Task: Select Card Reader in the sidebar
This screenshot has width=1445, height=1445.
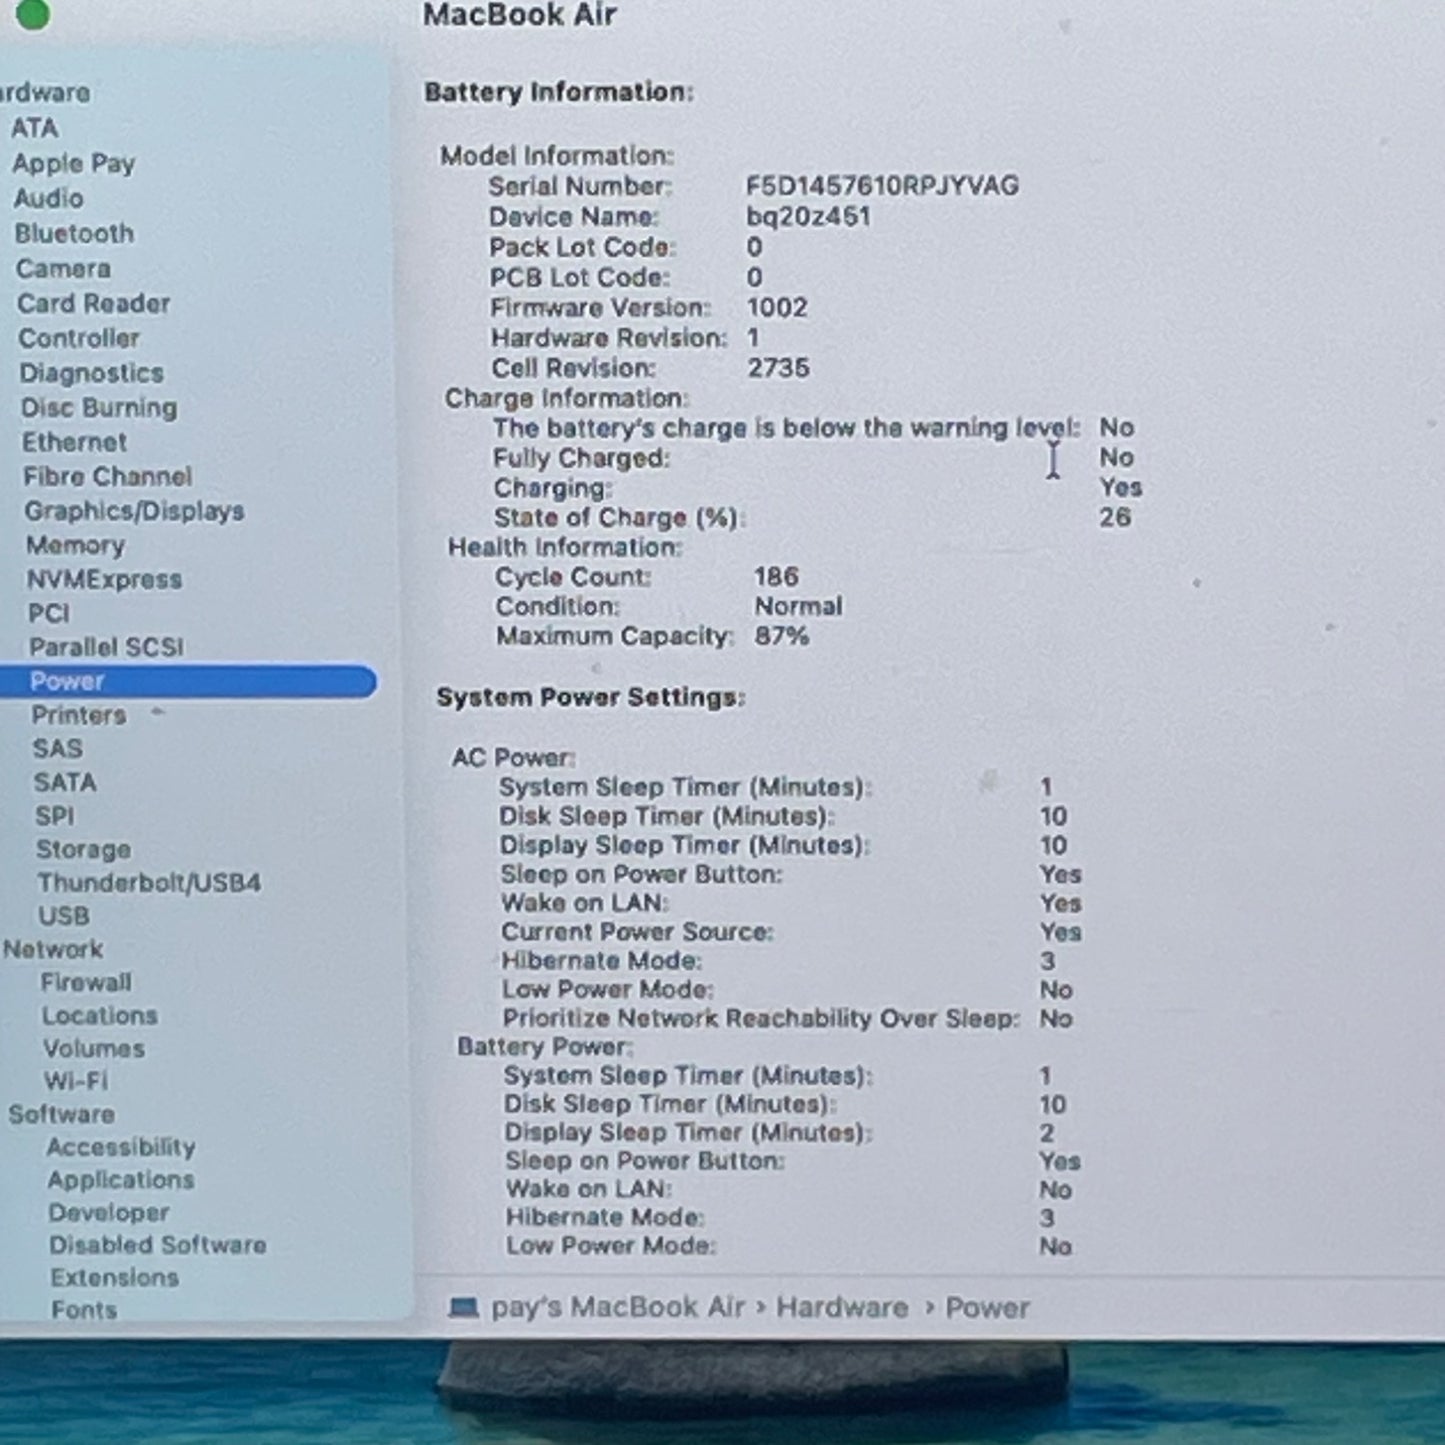Action: coord(93,303)
